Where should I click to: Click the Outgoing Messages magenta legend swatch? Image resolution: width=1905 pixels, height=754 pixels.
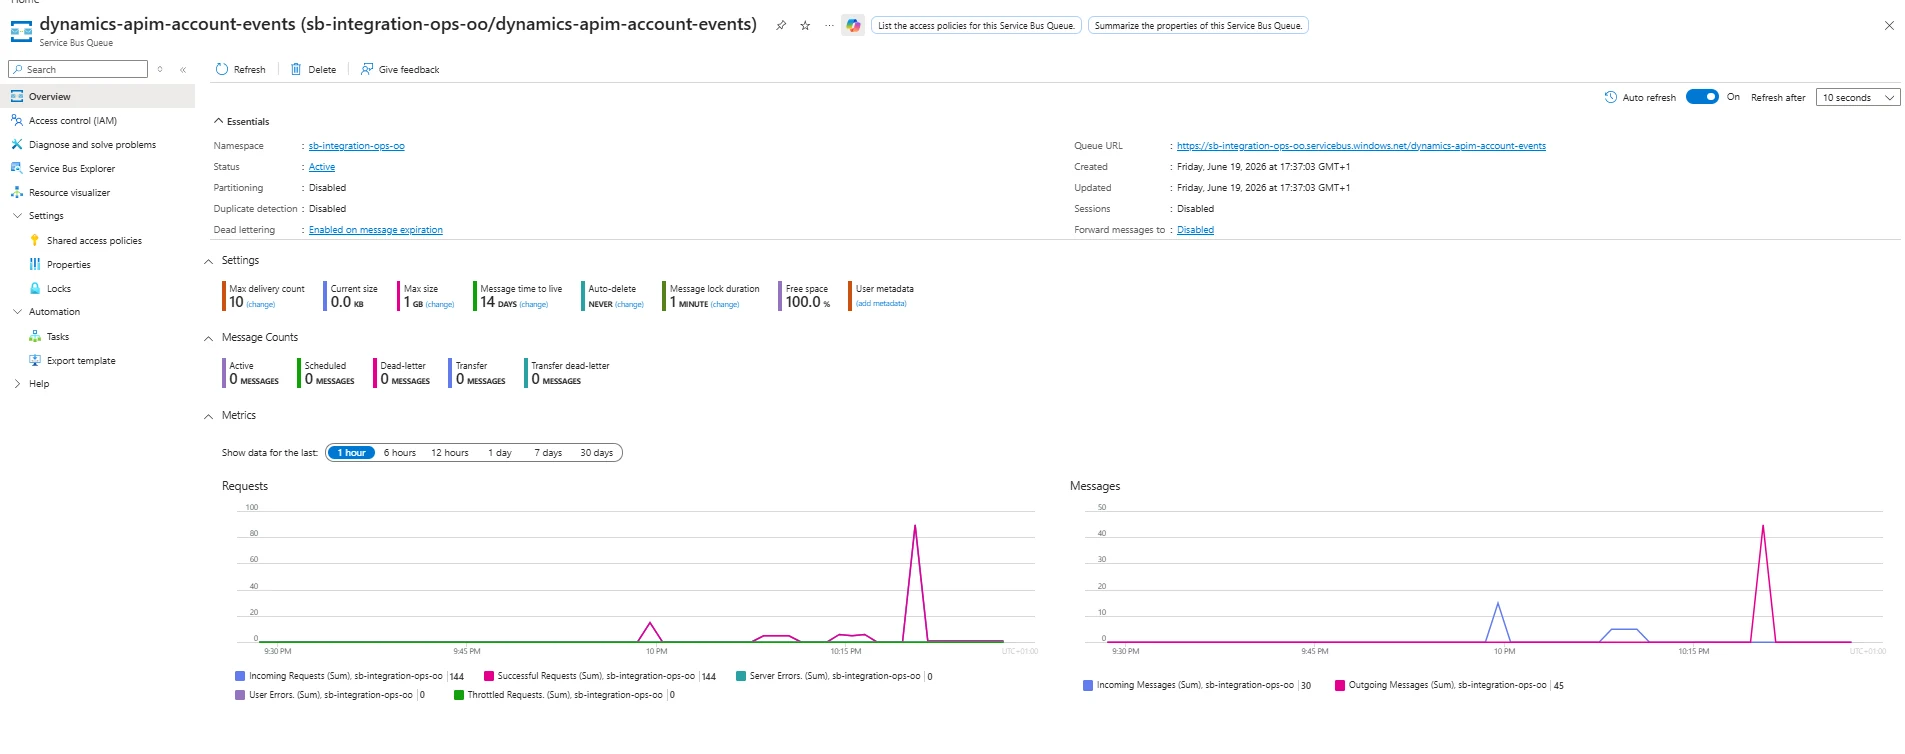[1340, 686]
